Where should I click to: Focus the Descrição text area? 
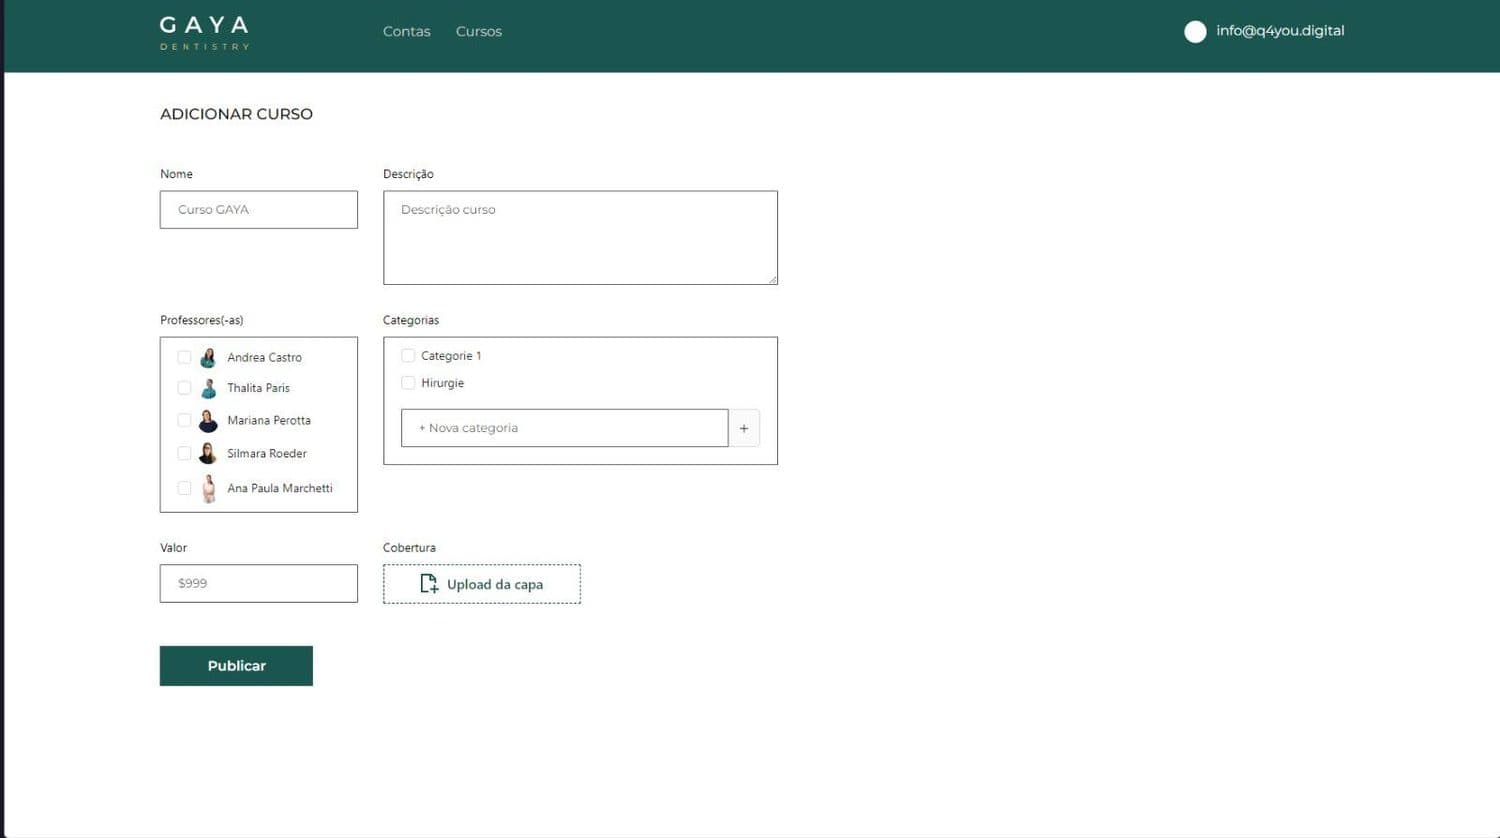[x=580, y=238]
